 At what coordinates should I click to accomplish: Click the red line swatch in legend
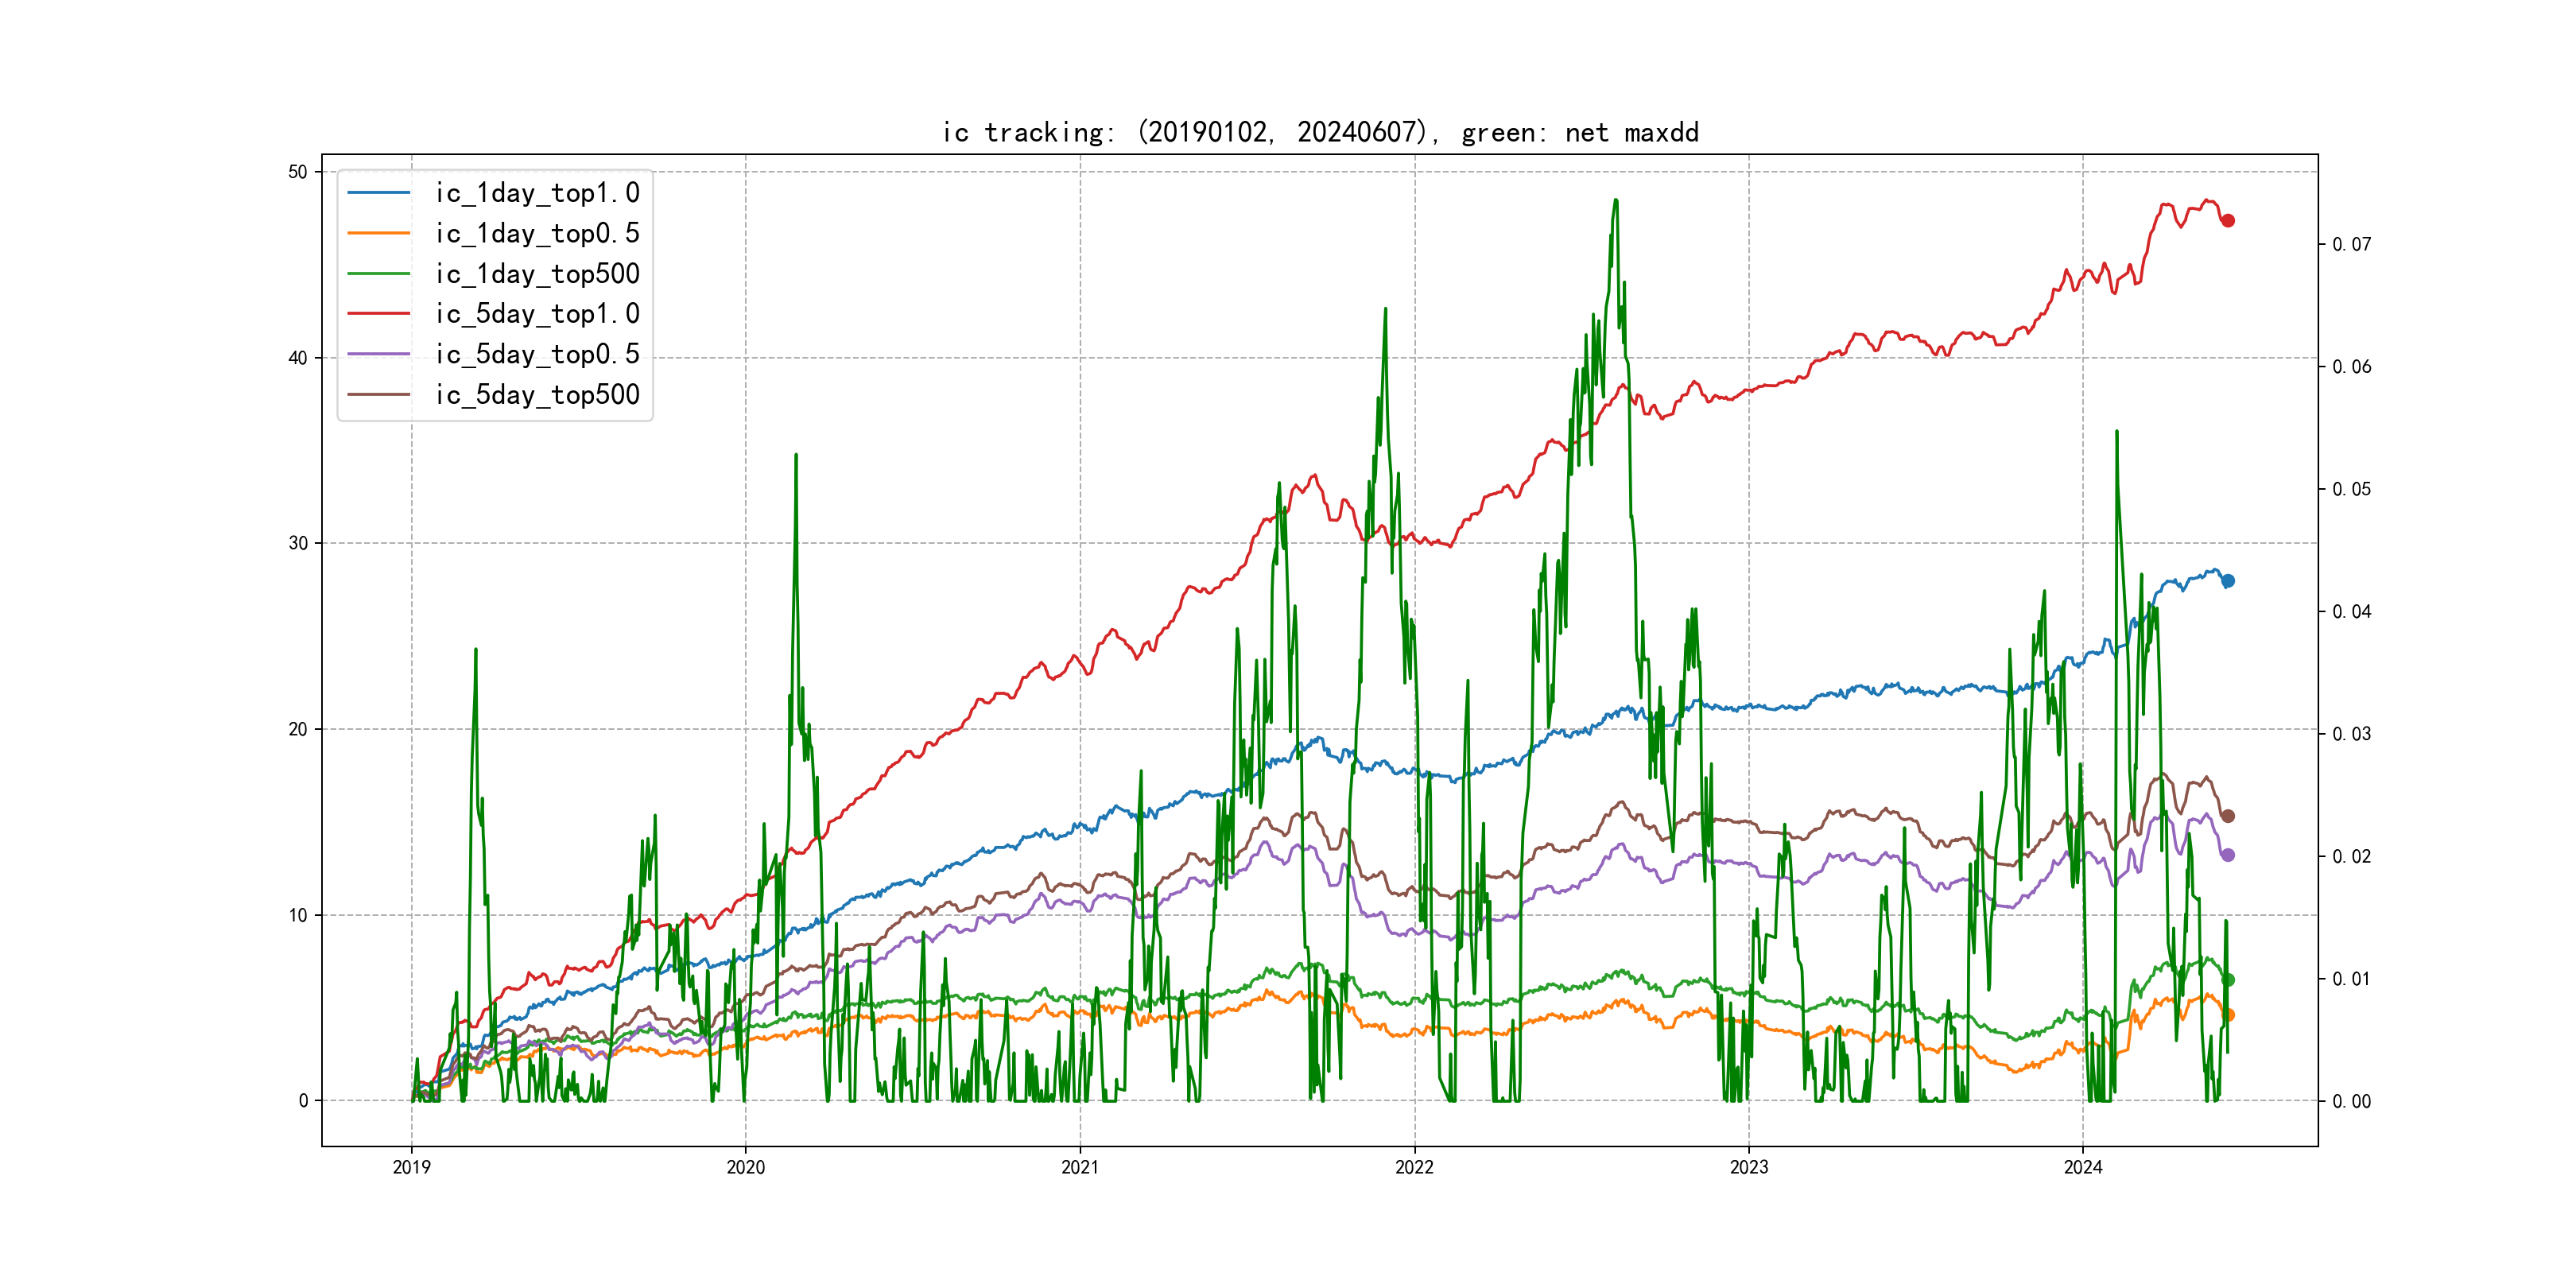378,314
